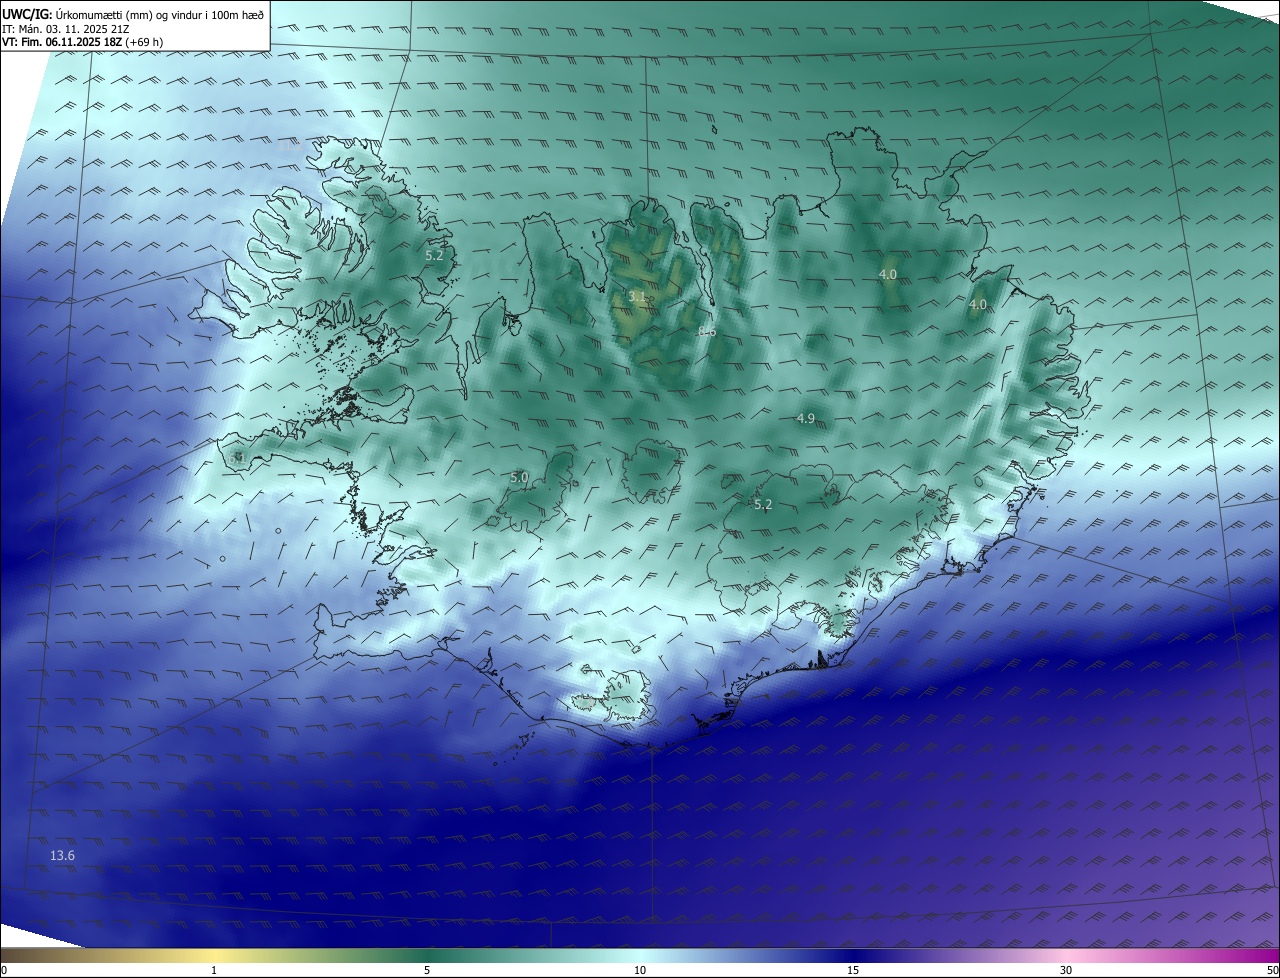Click the 4.0 label left of the east one
The height and width of the screenshot is (978, 1280).
[888, 274]
